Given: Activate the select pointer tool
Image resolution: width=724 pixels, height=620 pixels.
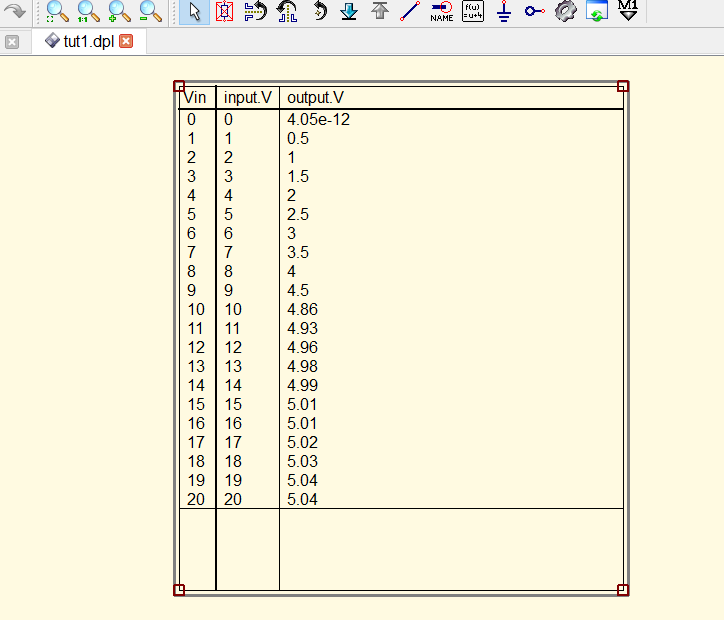Looking at the screenshot, I should [194, 12].
